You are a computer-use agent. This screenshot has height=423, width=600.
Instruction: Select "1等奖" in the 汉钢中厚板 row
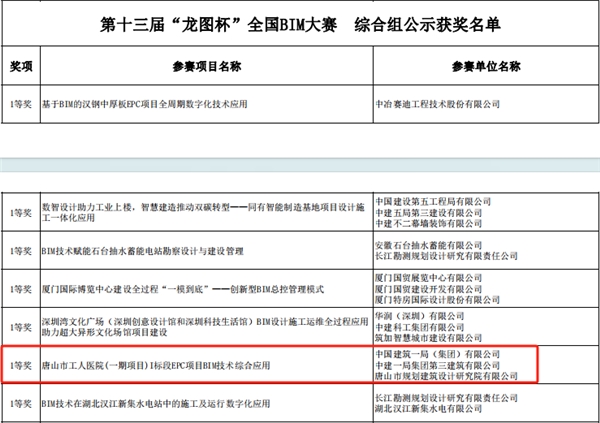coord(21,104)
